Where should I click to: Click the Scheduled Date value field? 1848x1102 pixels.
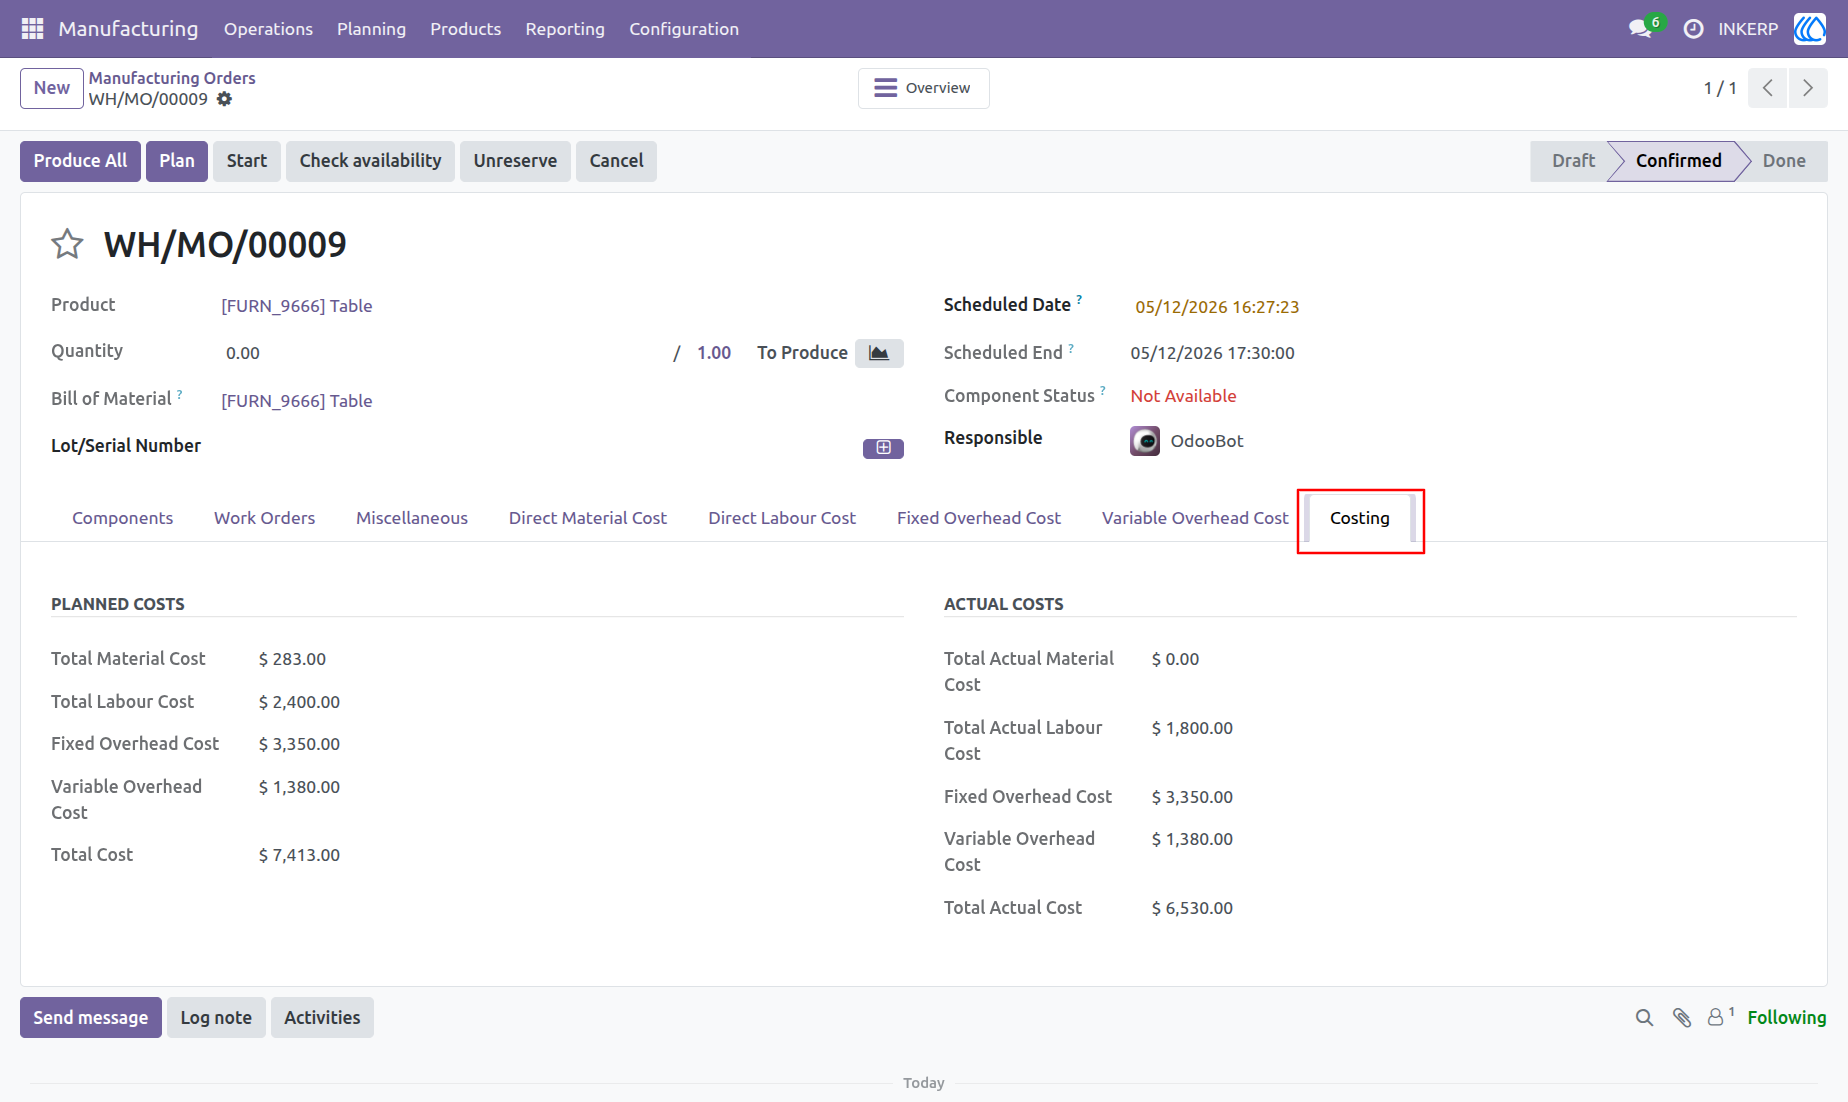click(x=1217, y=307)
